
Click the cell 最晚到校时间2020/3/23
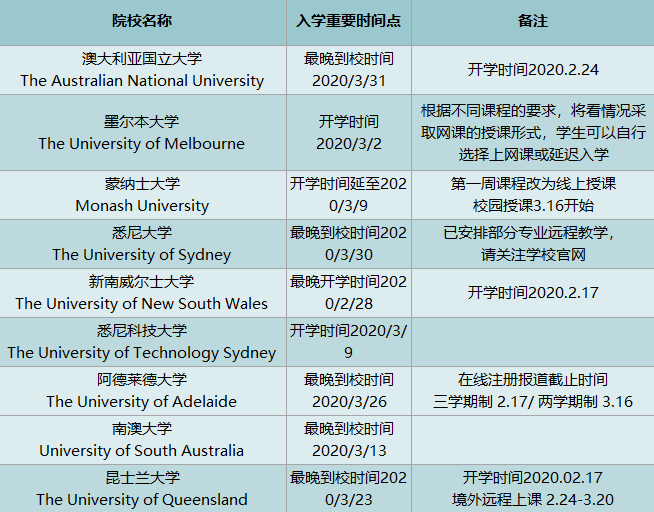point(349,489)
